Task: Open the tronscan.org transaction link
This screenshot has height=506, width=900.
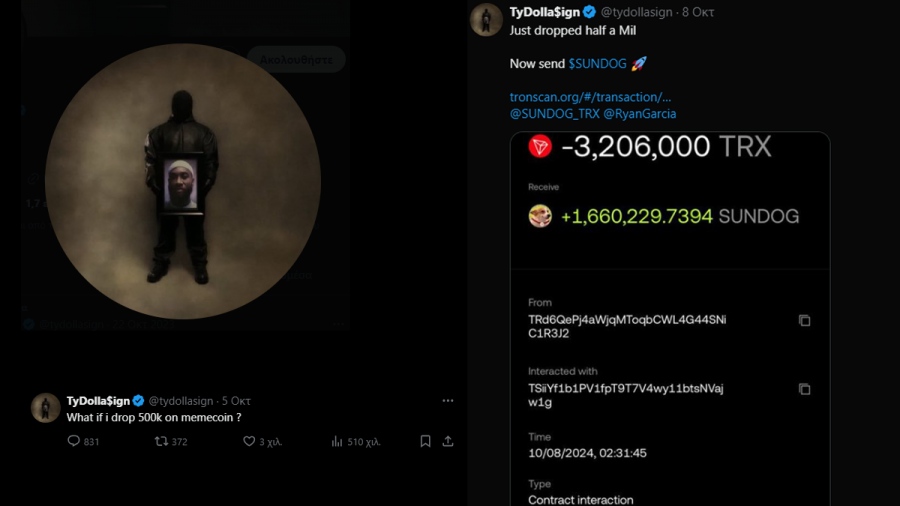Action: click(590, 97)
